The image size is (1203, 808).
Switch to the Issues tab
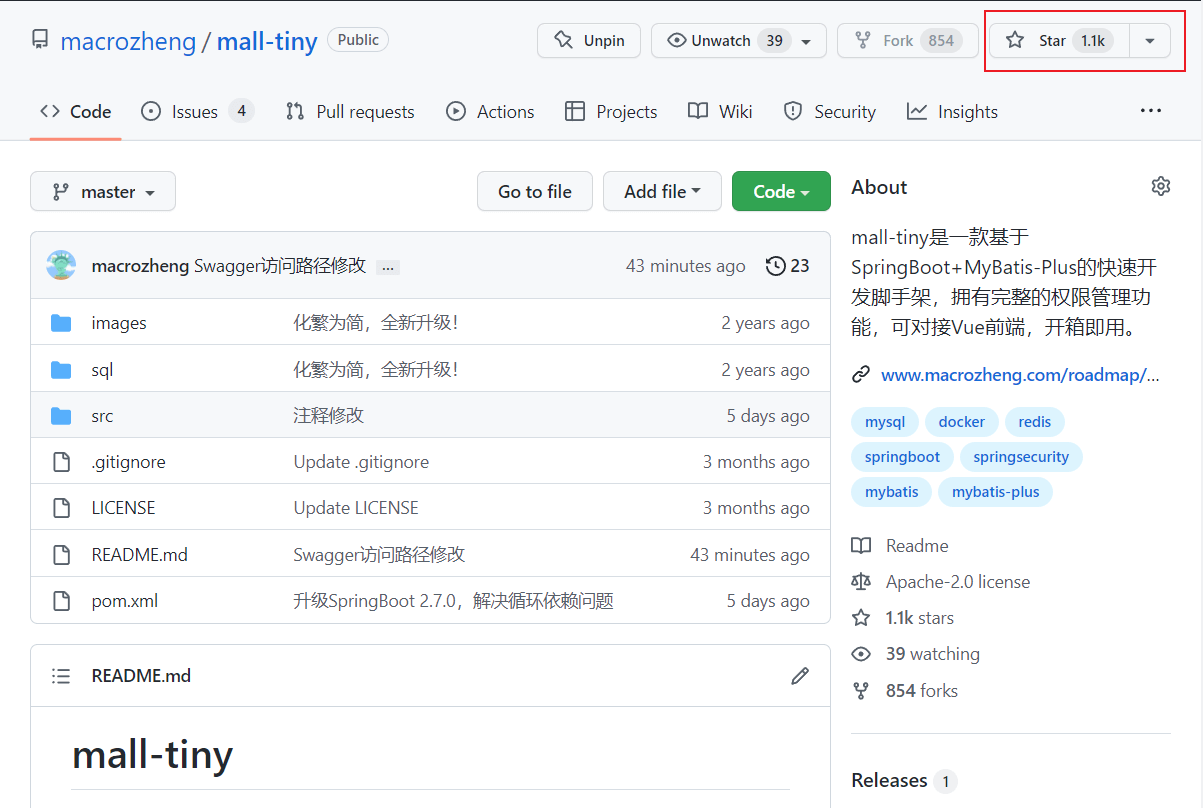195,111
